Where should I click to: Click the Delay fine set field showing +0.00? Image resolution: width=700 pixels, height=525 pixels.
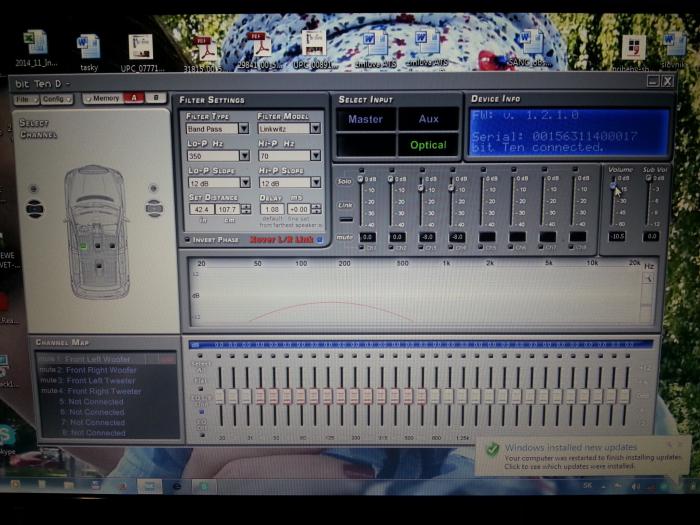point(299,208)
